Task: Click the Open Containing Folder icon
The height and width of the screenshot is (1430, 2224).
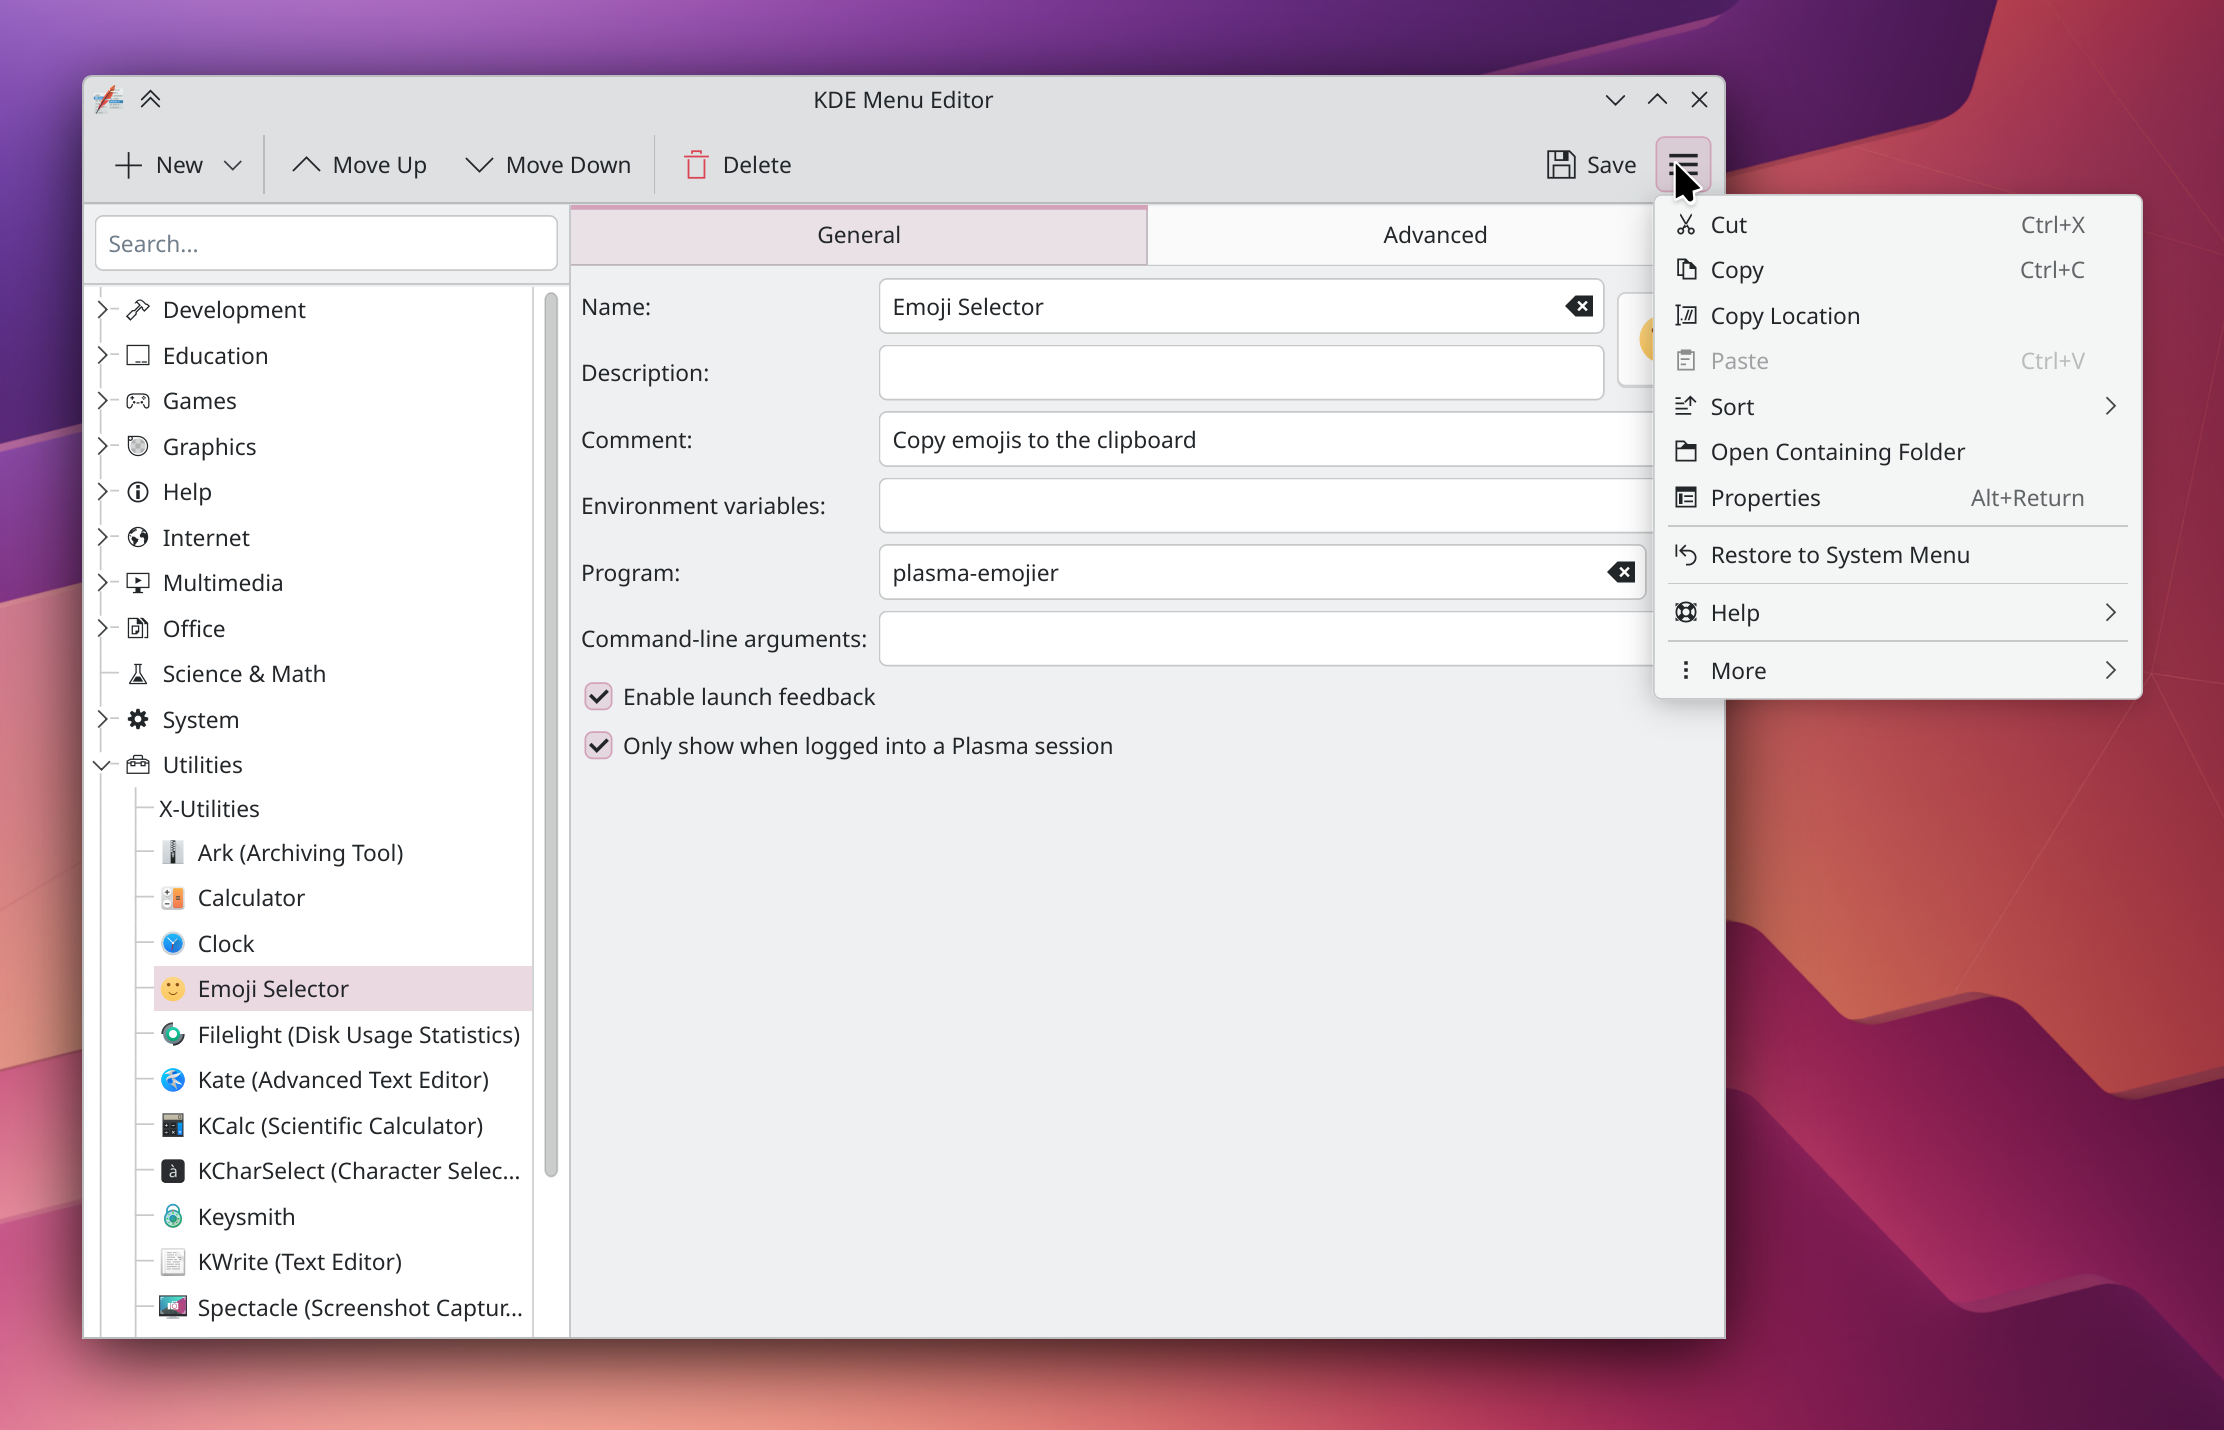Action: point(1686,452)
